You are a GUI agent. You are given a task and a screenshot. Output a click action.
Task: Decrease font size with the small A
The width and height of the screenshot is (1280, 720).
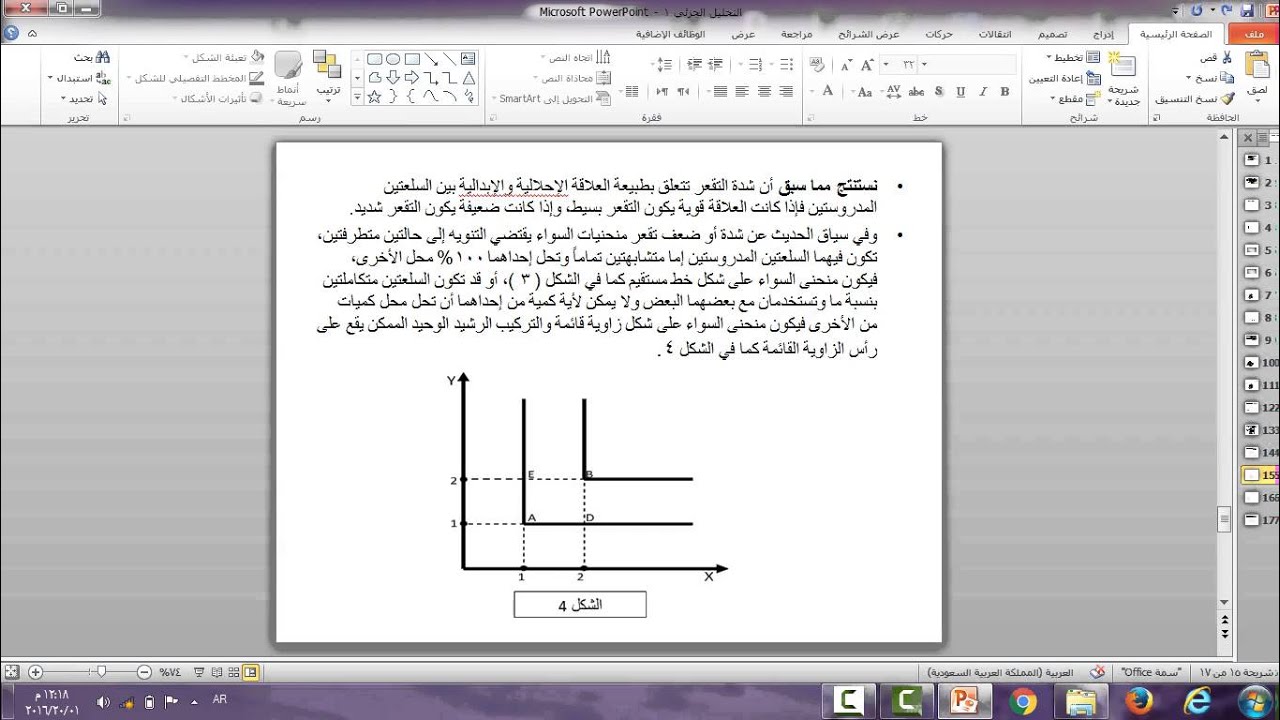pos(846,65)
